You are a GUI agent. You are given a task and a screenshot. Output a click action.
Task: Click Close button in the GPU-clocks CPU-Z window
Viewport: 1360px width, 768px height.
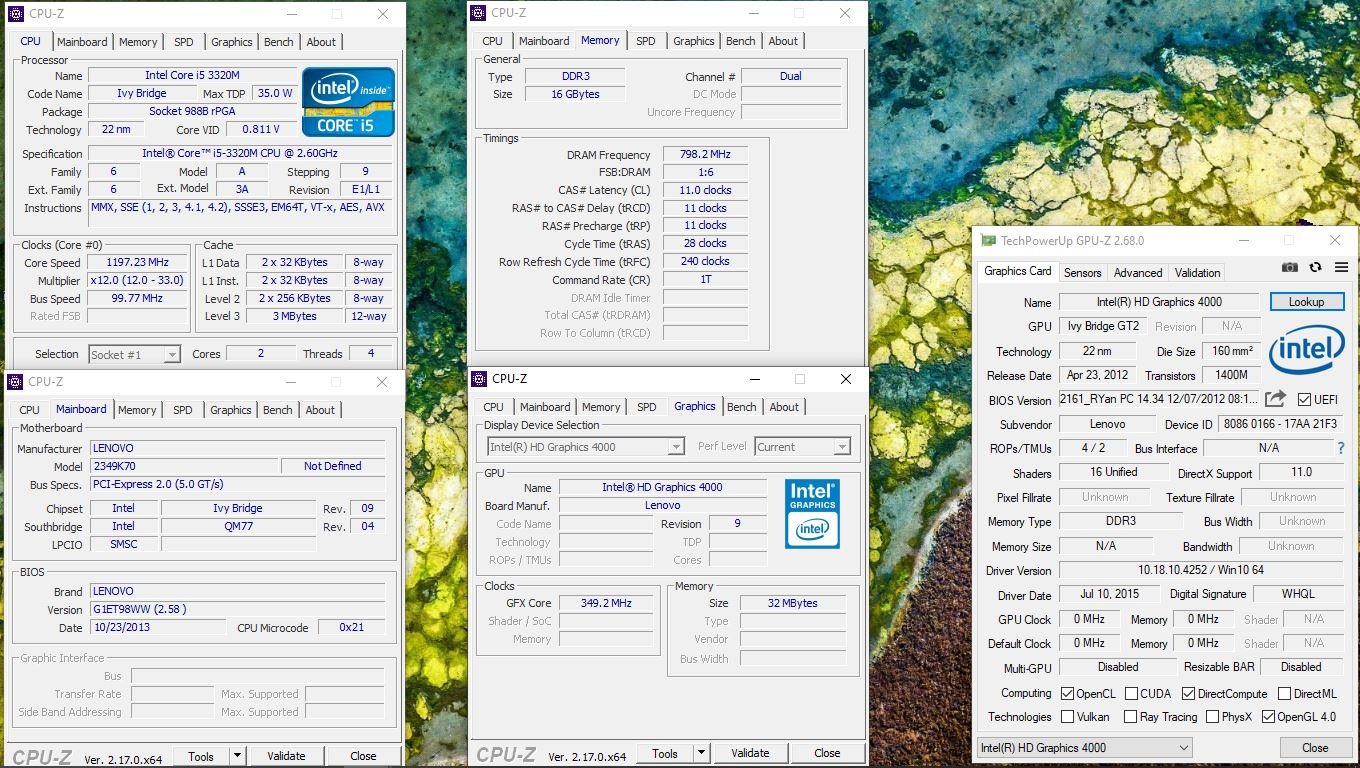[827, 753]
